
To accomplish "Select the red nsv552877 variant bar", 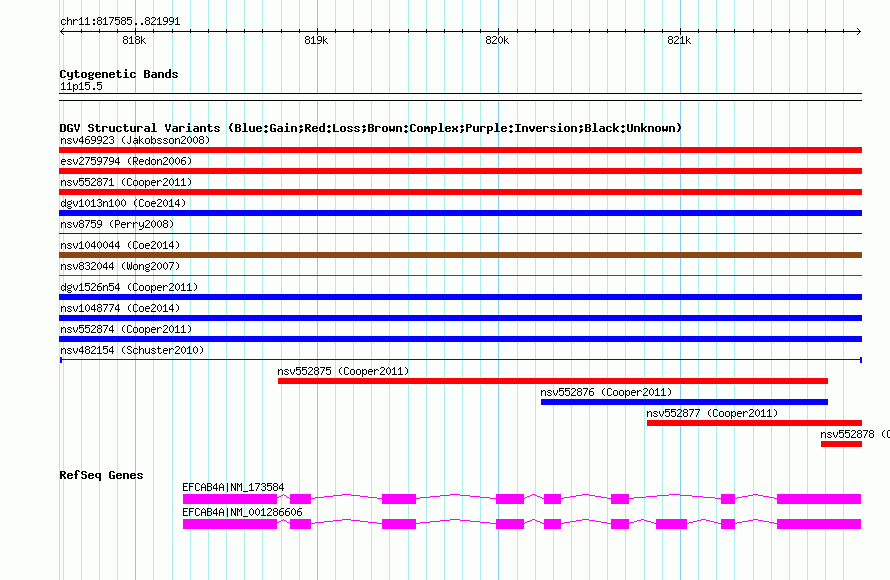I will tap(754, 423).
